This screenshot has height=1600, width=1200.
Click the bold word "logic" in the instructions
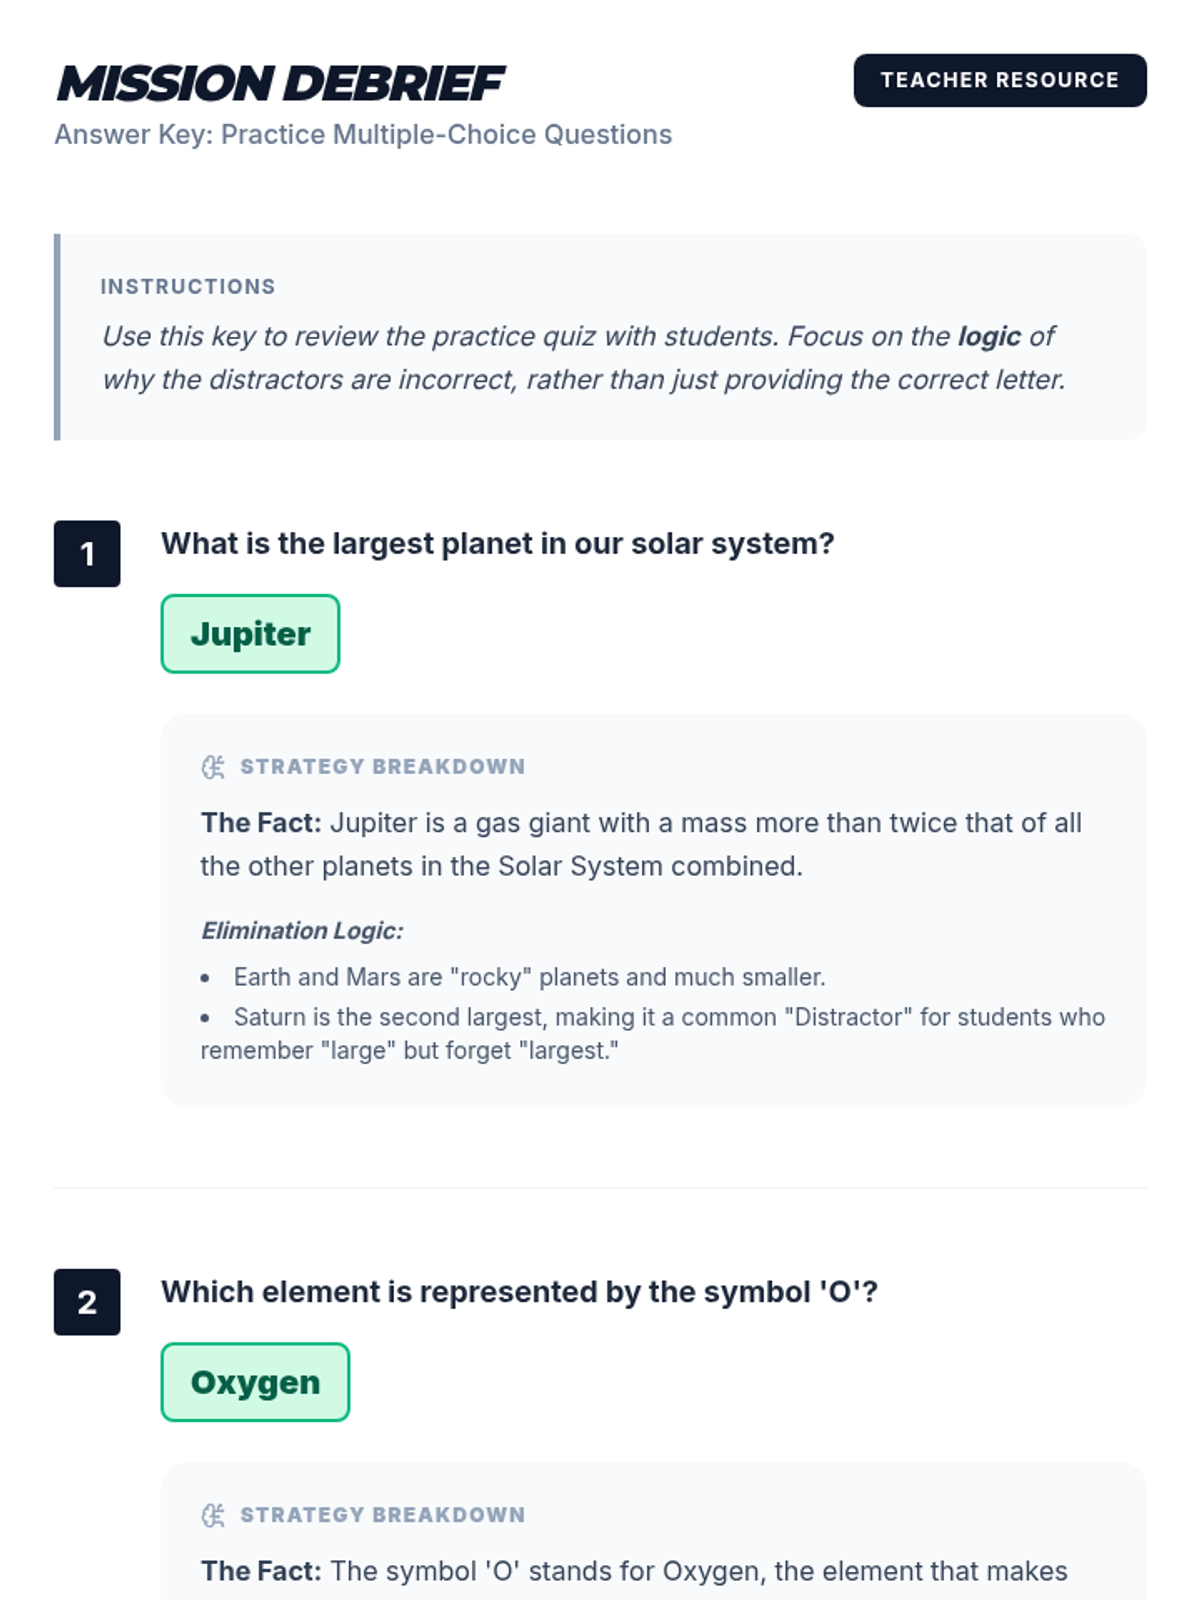pos(989,336)
